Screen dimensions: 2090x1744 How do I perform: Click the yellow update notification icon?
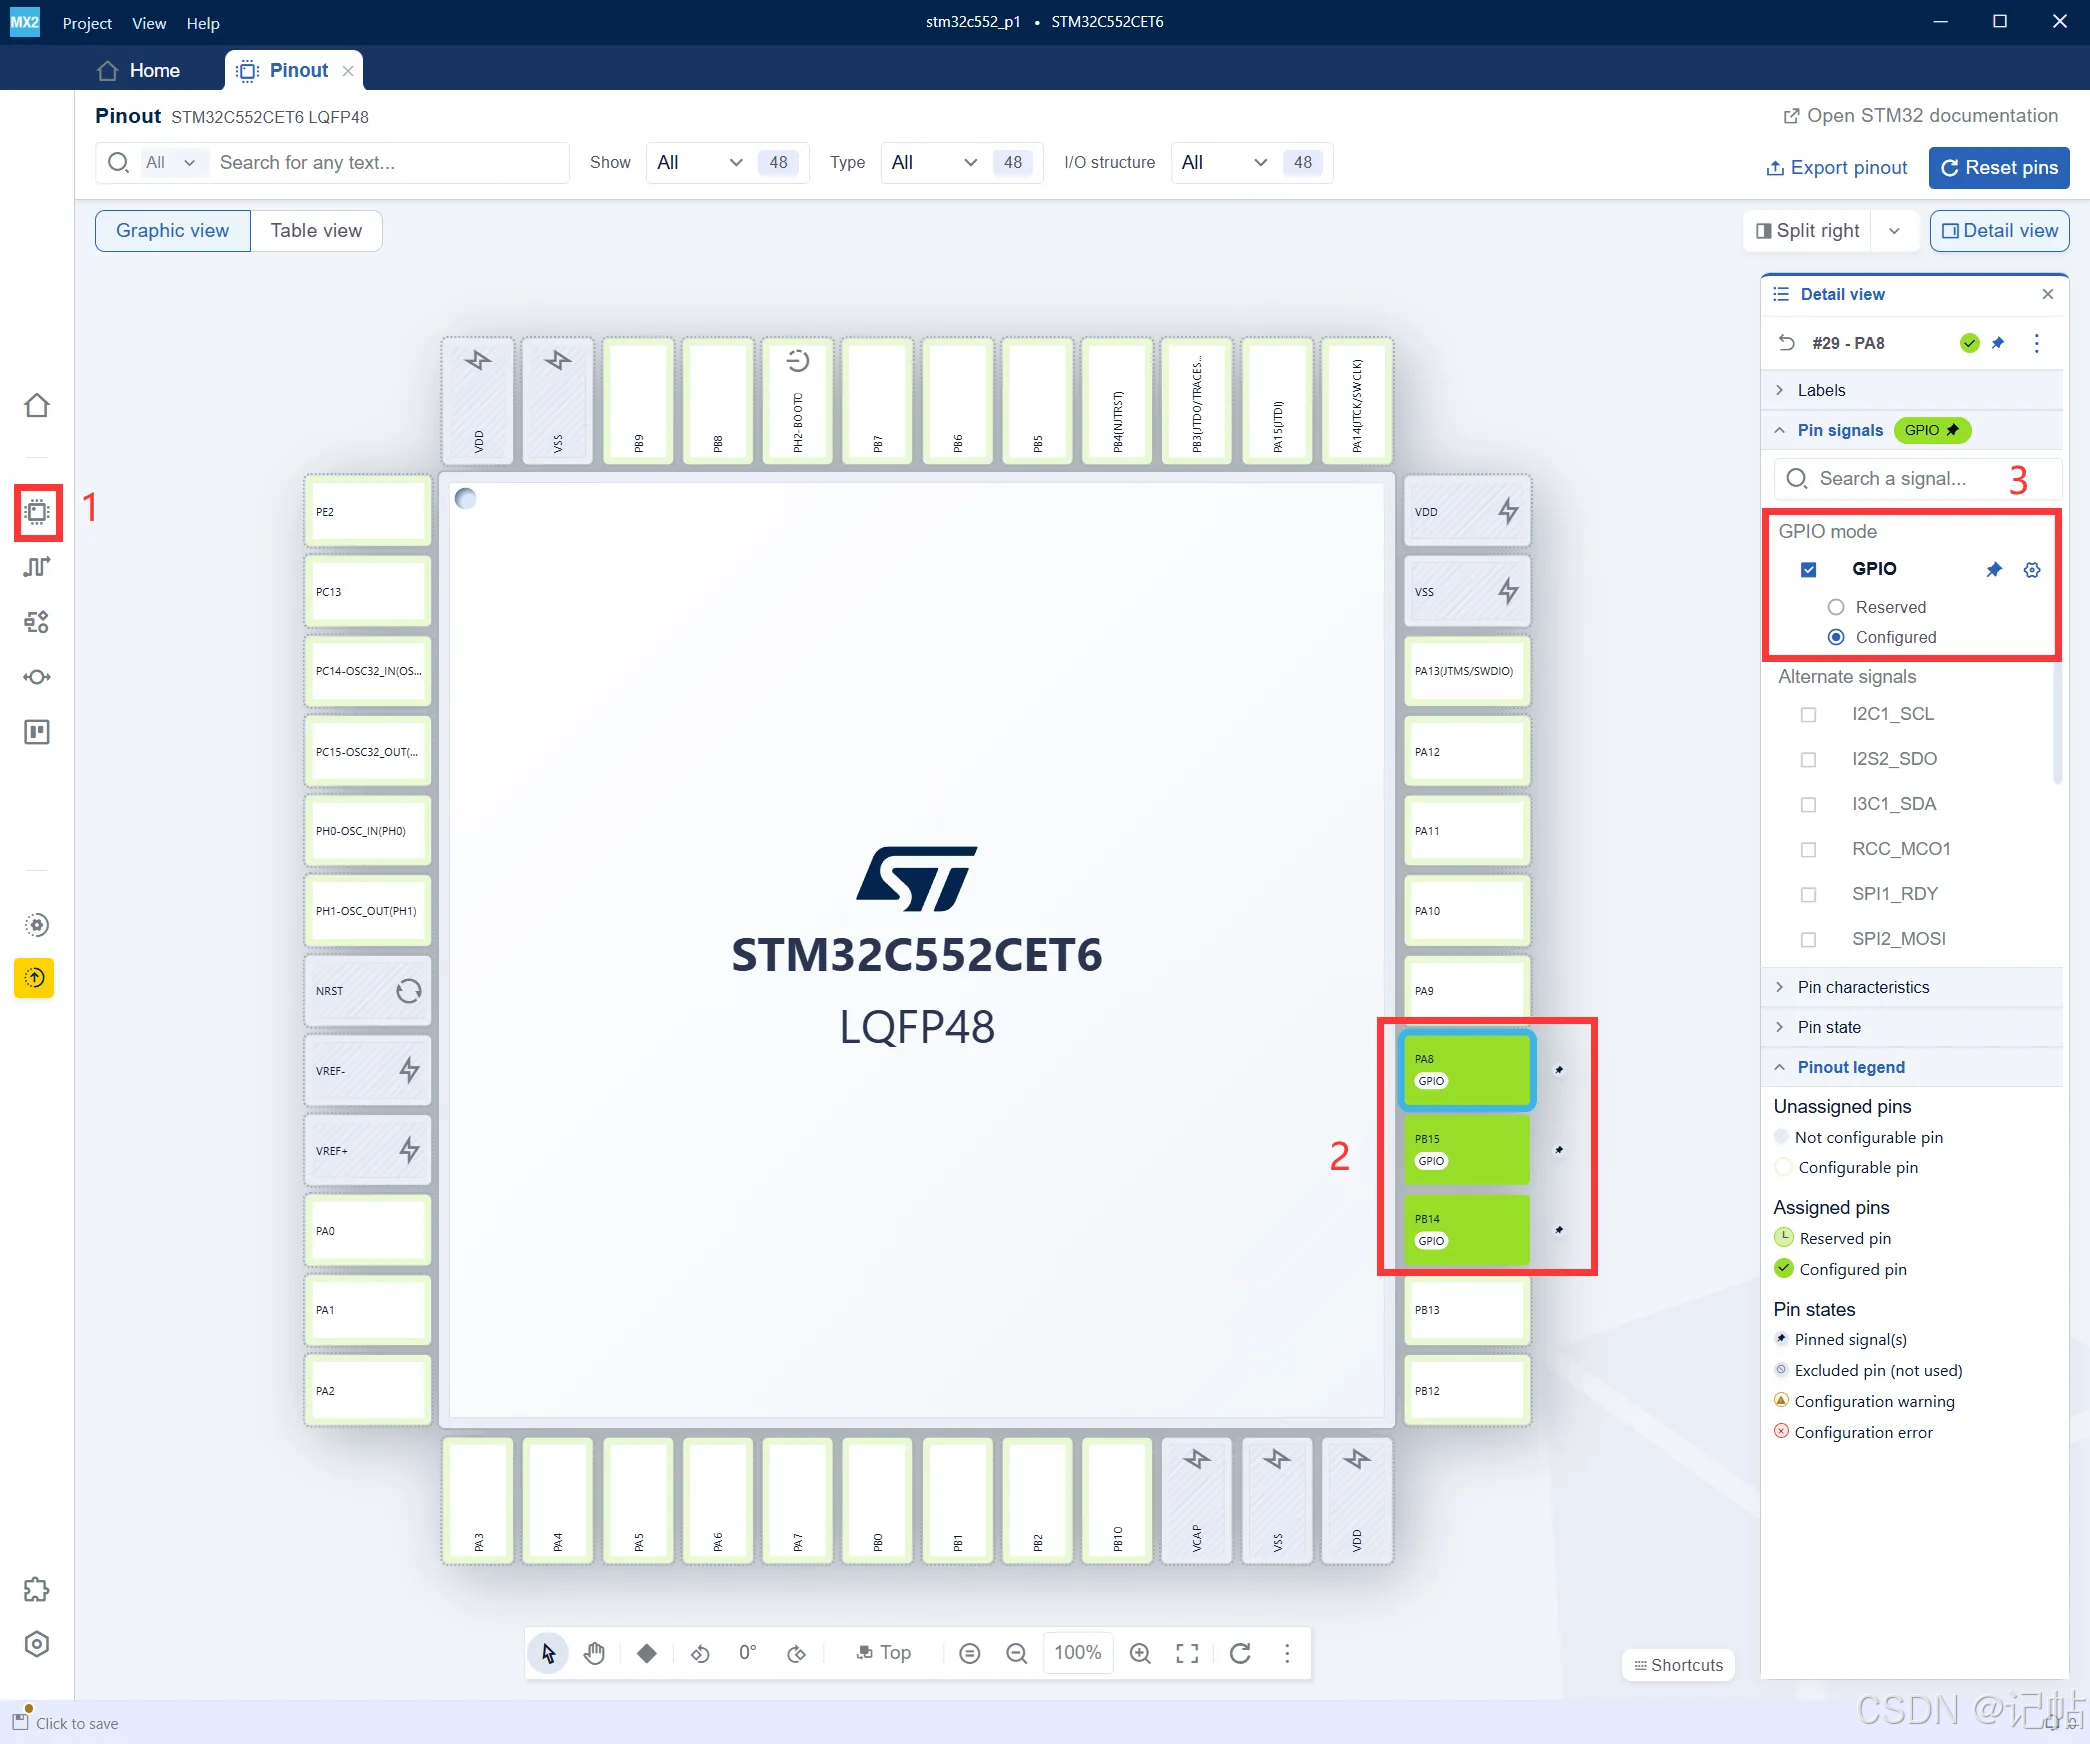click(x=34, y=978)
